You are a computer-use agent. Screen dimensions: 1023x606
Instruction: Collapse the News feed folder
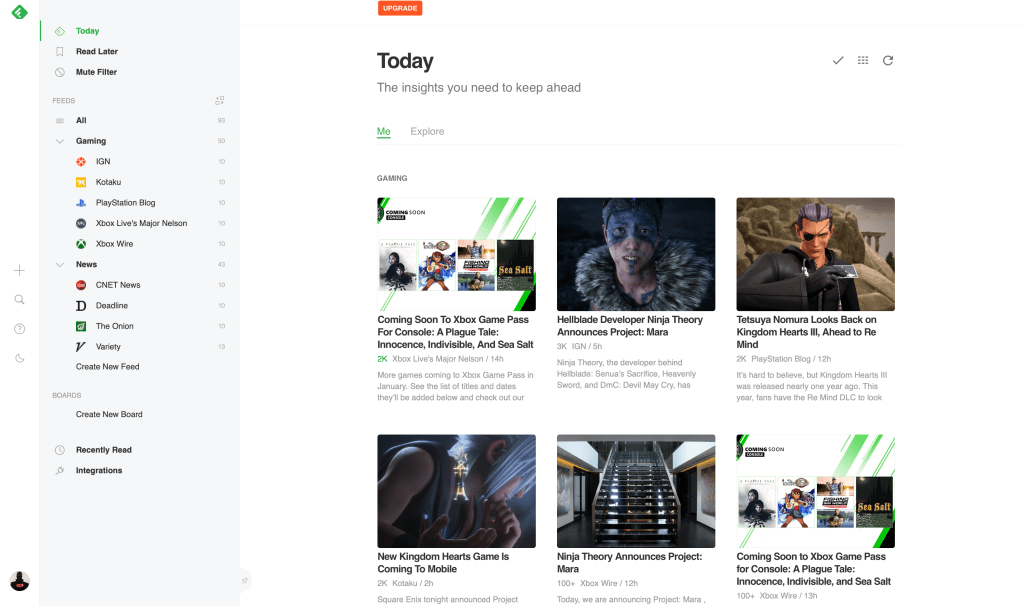(60, 265)
